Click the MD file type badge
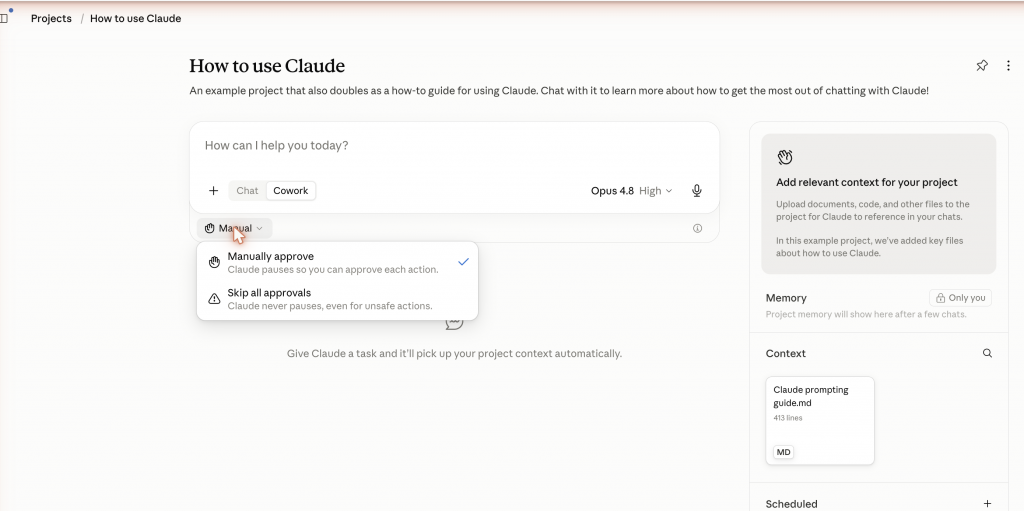Image resolution: width=1024 pixels, height=511 pixels. tap(783, 452)
